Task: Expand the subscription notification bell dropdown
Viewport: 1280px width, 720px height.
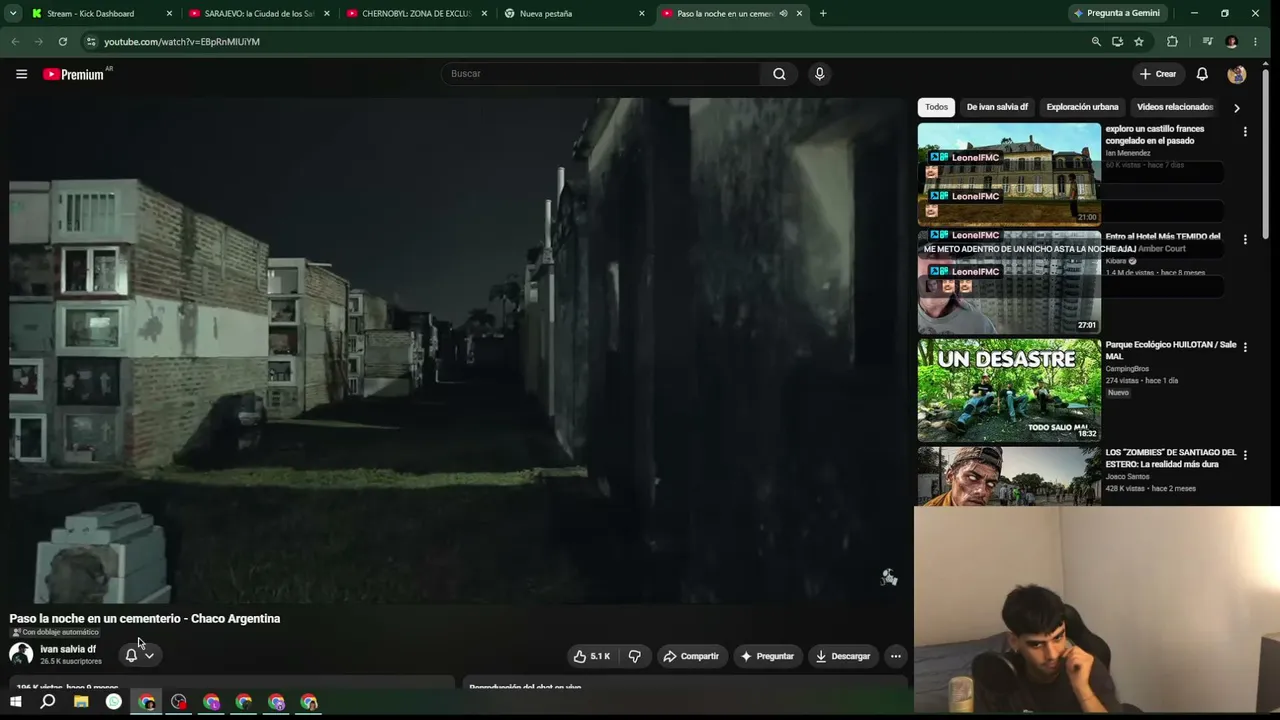Action: pos(140,656)
